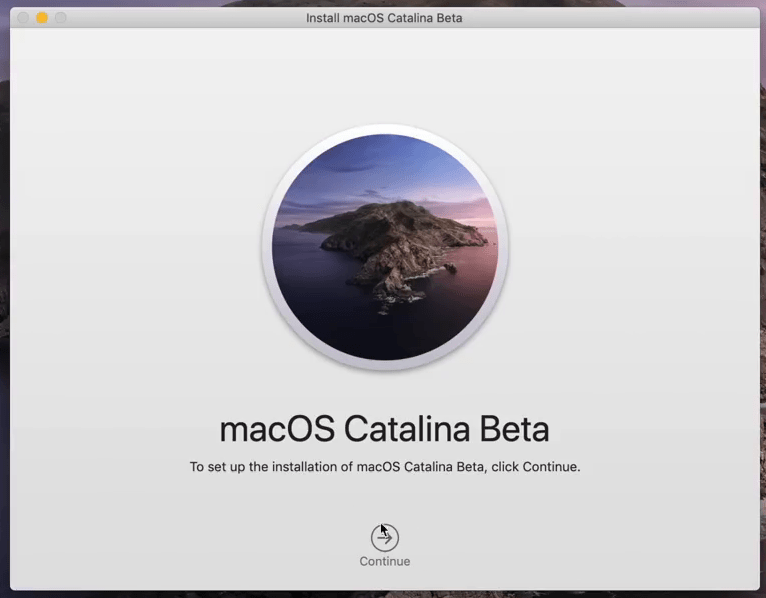This screenshot has width=766, height=598.
Task: Click the 'To set up the installation' instruction text
Action: (385, 467)
